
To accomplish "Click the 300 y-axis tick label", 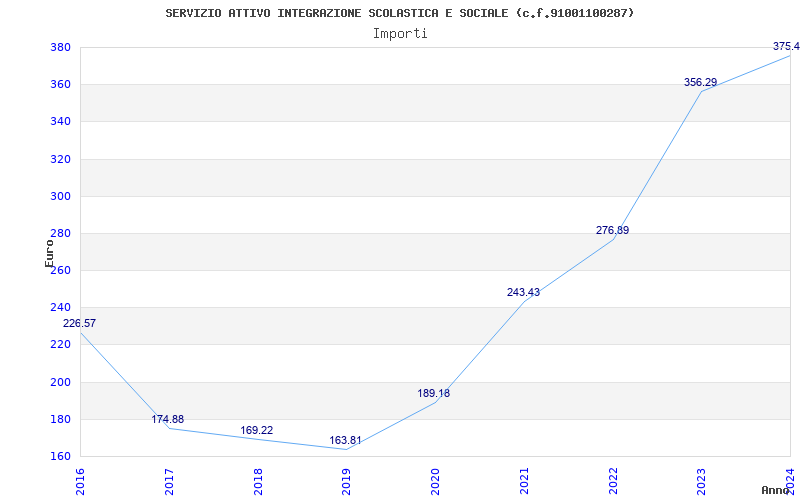I will (60, 196).
